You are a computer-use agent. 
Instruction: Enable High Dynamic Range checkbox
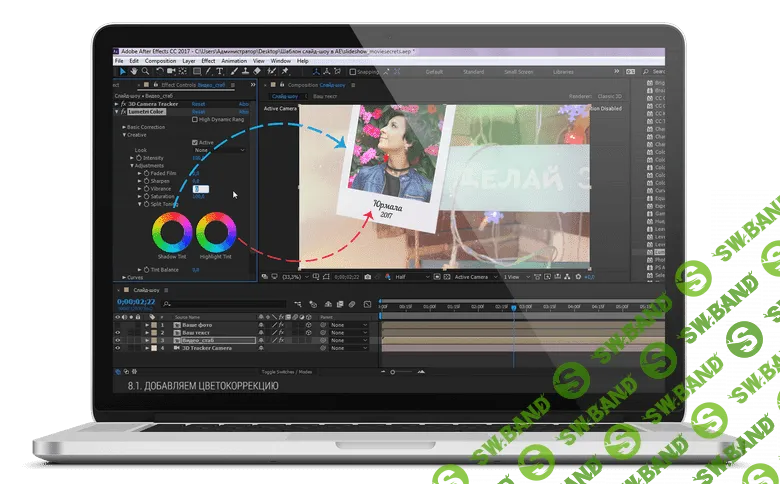coord(195,119)
